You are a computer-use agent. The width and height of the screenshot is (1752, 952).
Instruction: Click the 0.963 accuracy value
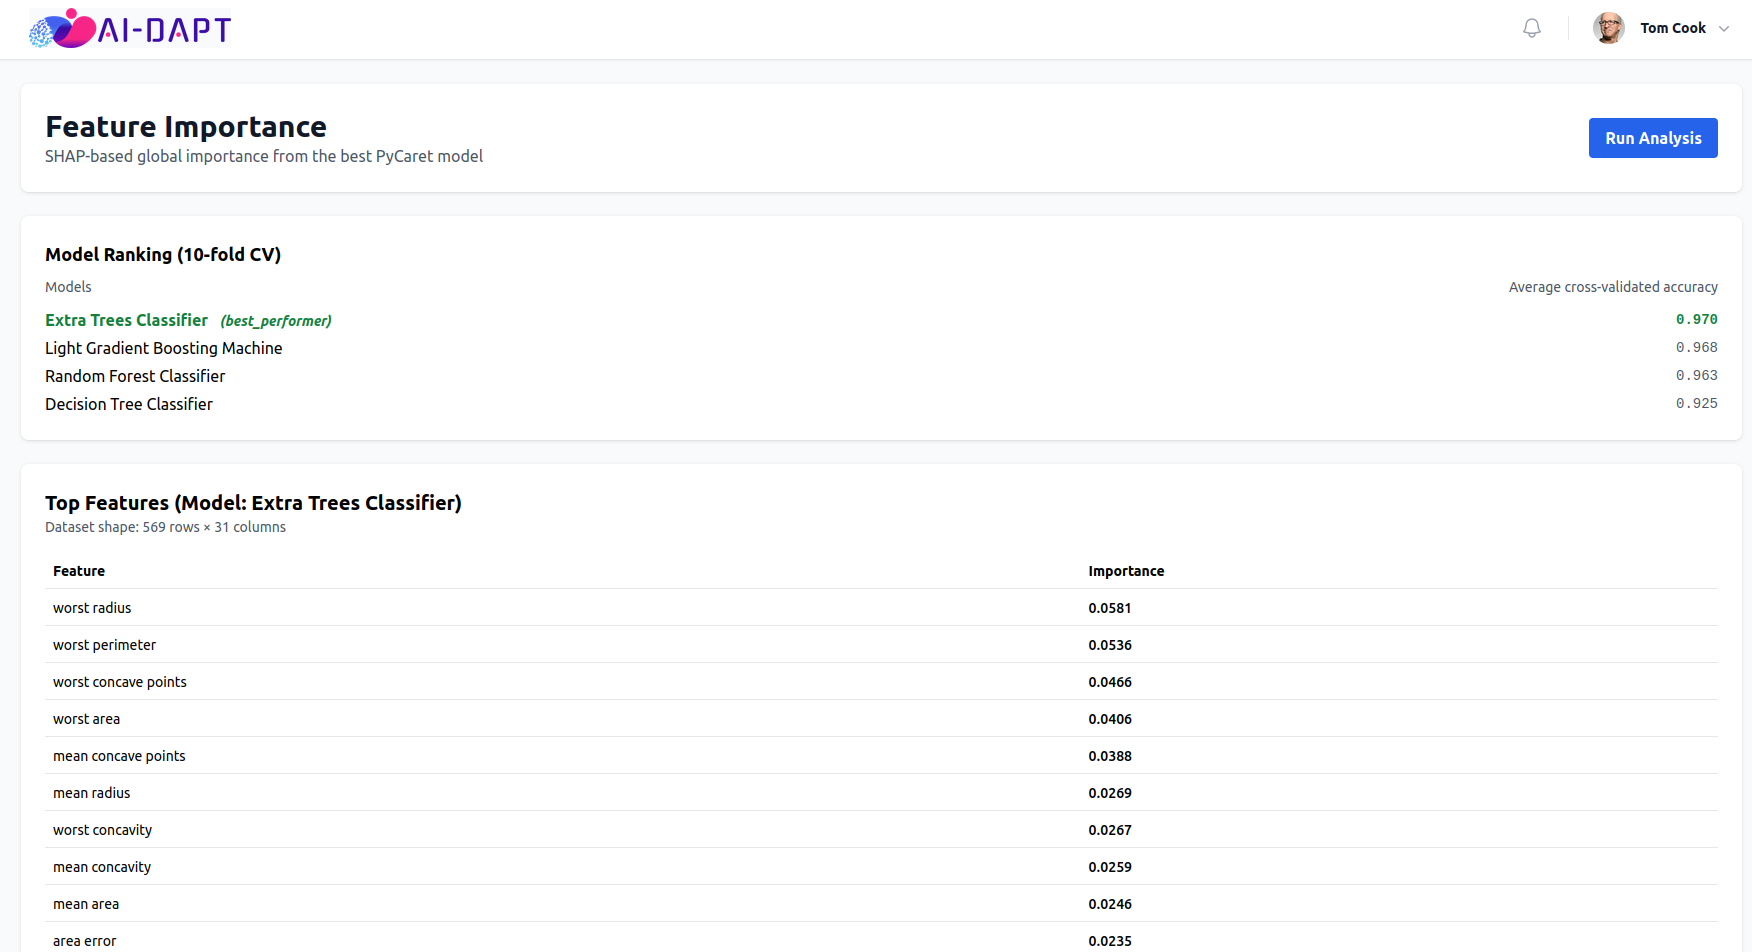point(1696,376)
